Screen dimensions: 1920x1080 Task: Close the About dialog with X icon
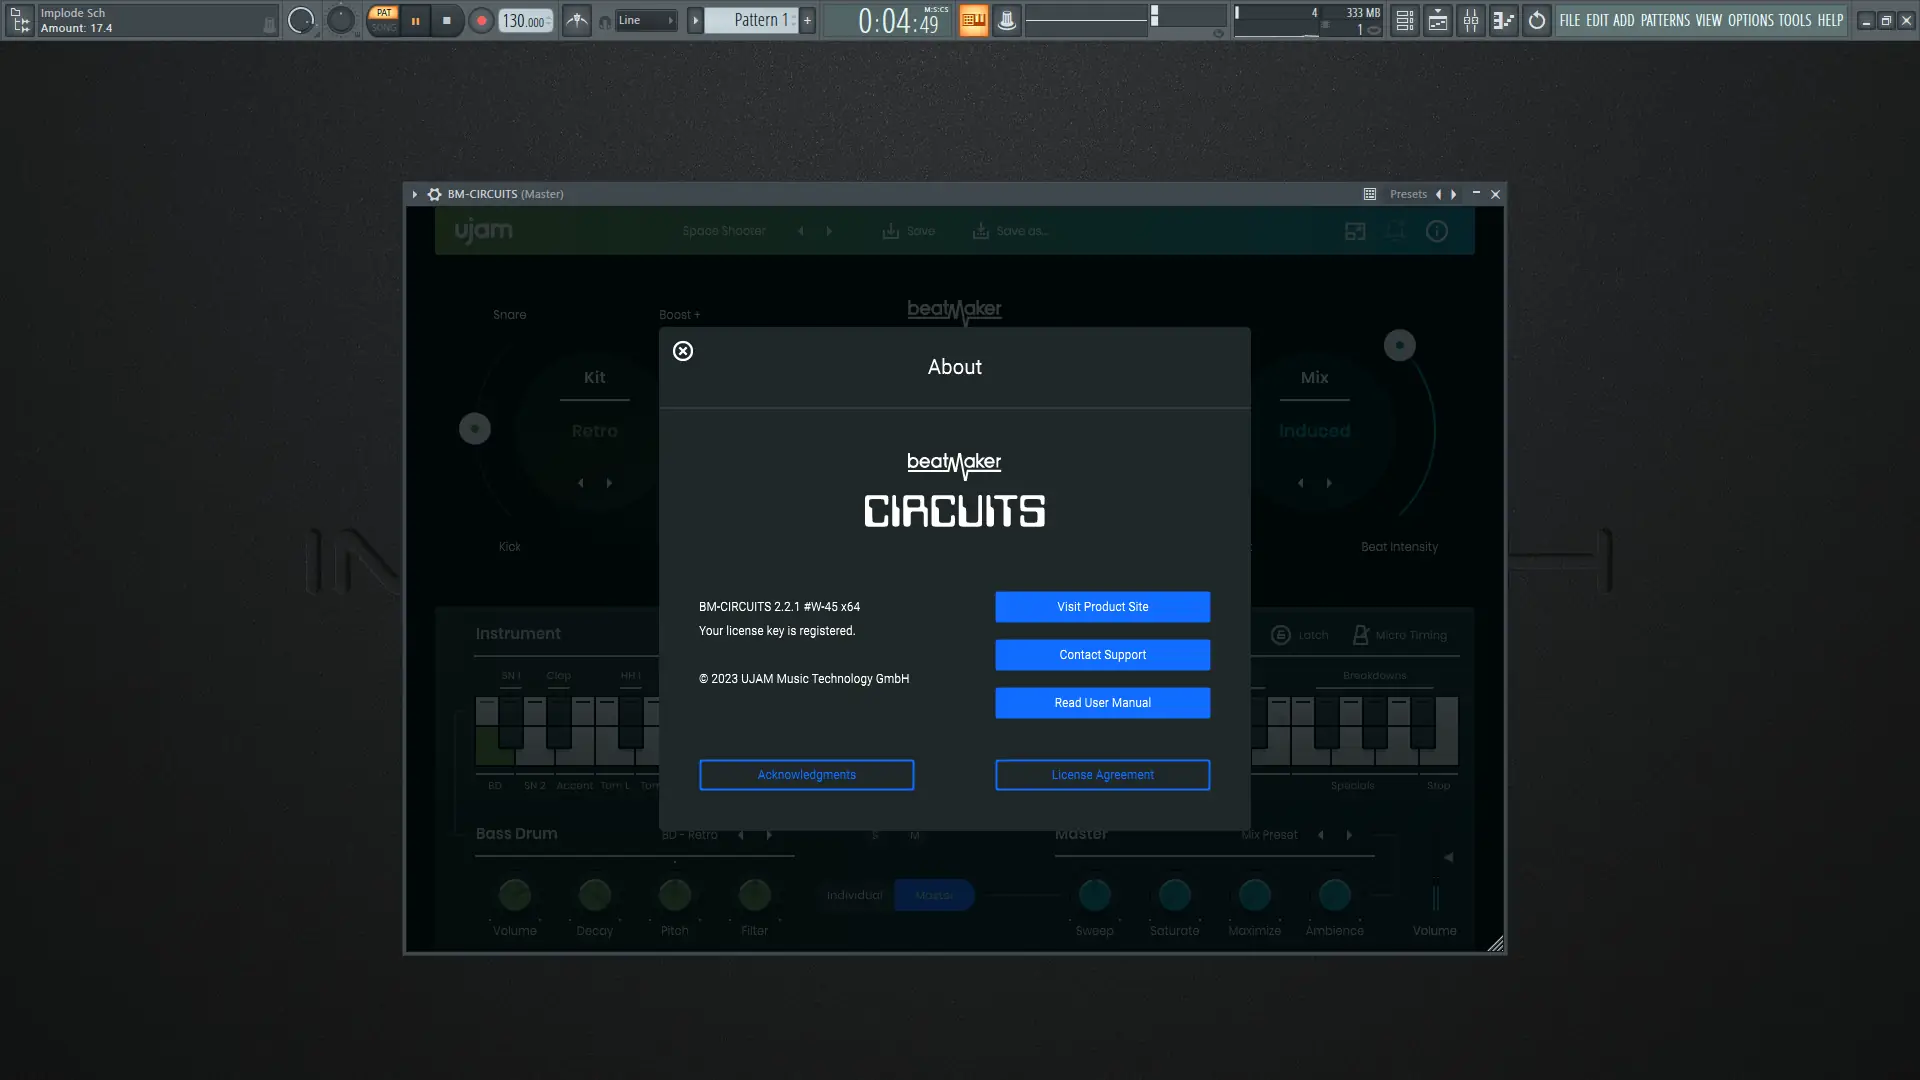coord(683,351)
